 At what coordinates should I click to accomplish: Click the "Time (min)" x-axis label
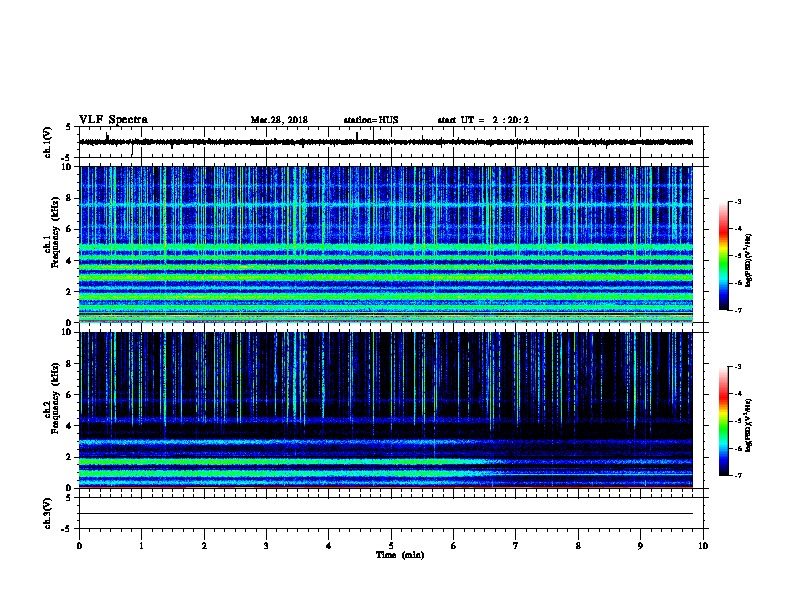(400, 555)
